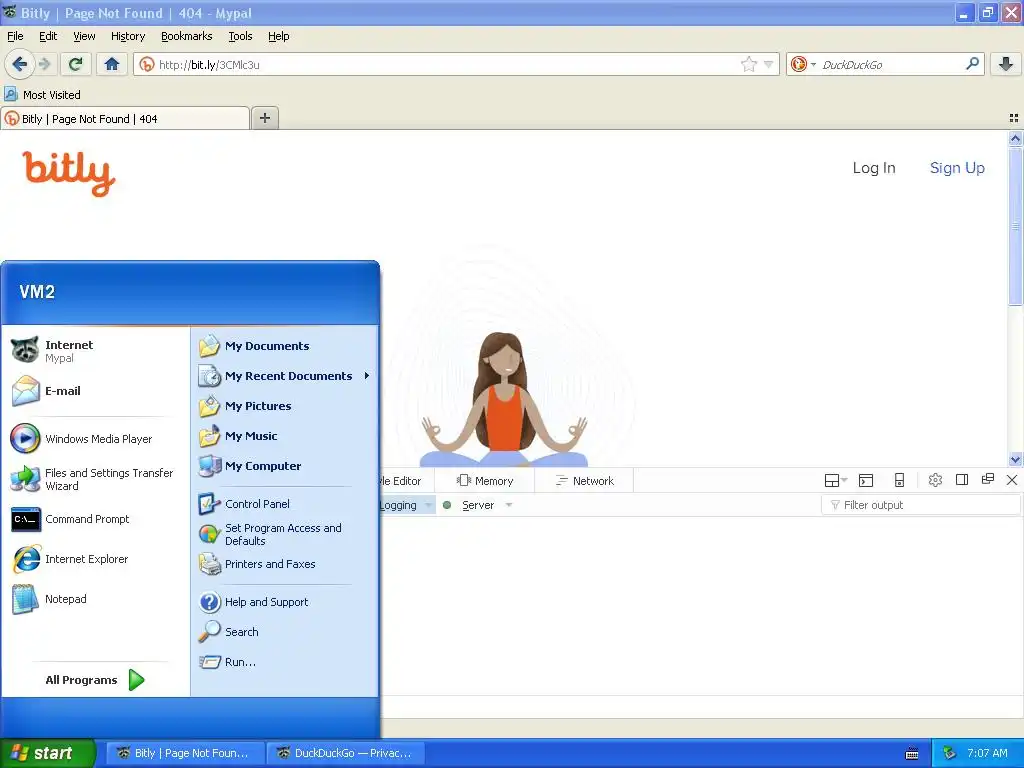Open the Bookmarks menu

coord(187,36)
